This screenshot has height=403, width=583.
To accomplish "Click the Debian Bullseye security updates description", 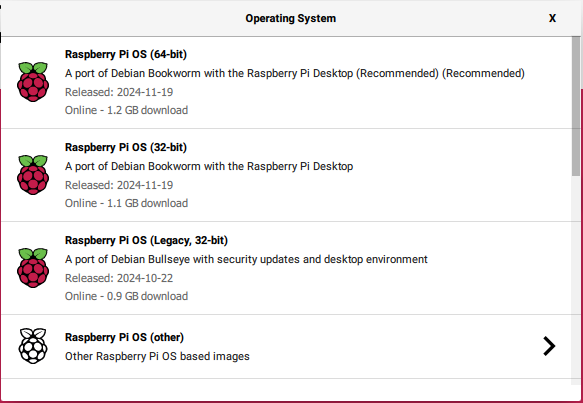I will tap(246, 259).
